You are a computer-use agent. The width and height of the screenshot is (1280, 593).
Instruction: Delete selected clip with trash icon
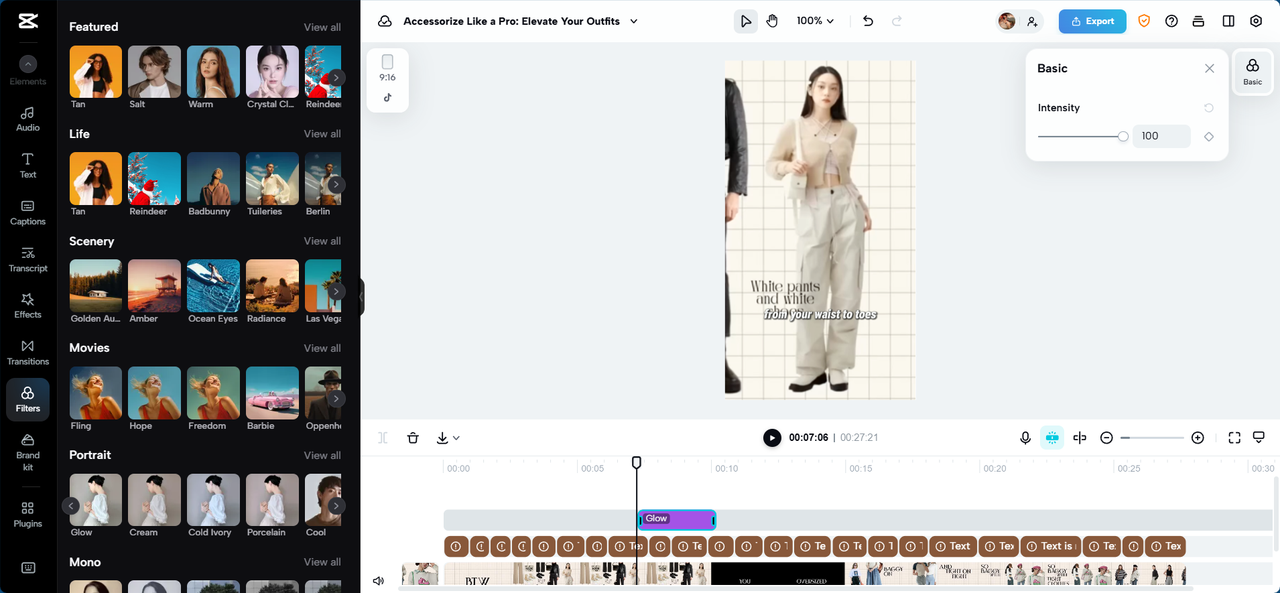[413, 438]
